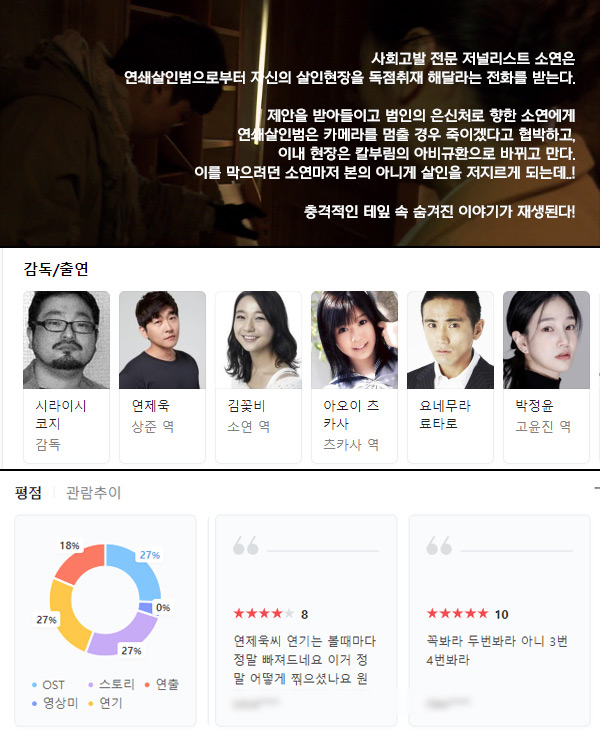Viewport: 600px width, 740px height.
Task: Select the OST legend dot
Action: tap(34, 685)
